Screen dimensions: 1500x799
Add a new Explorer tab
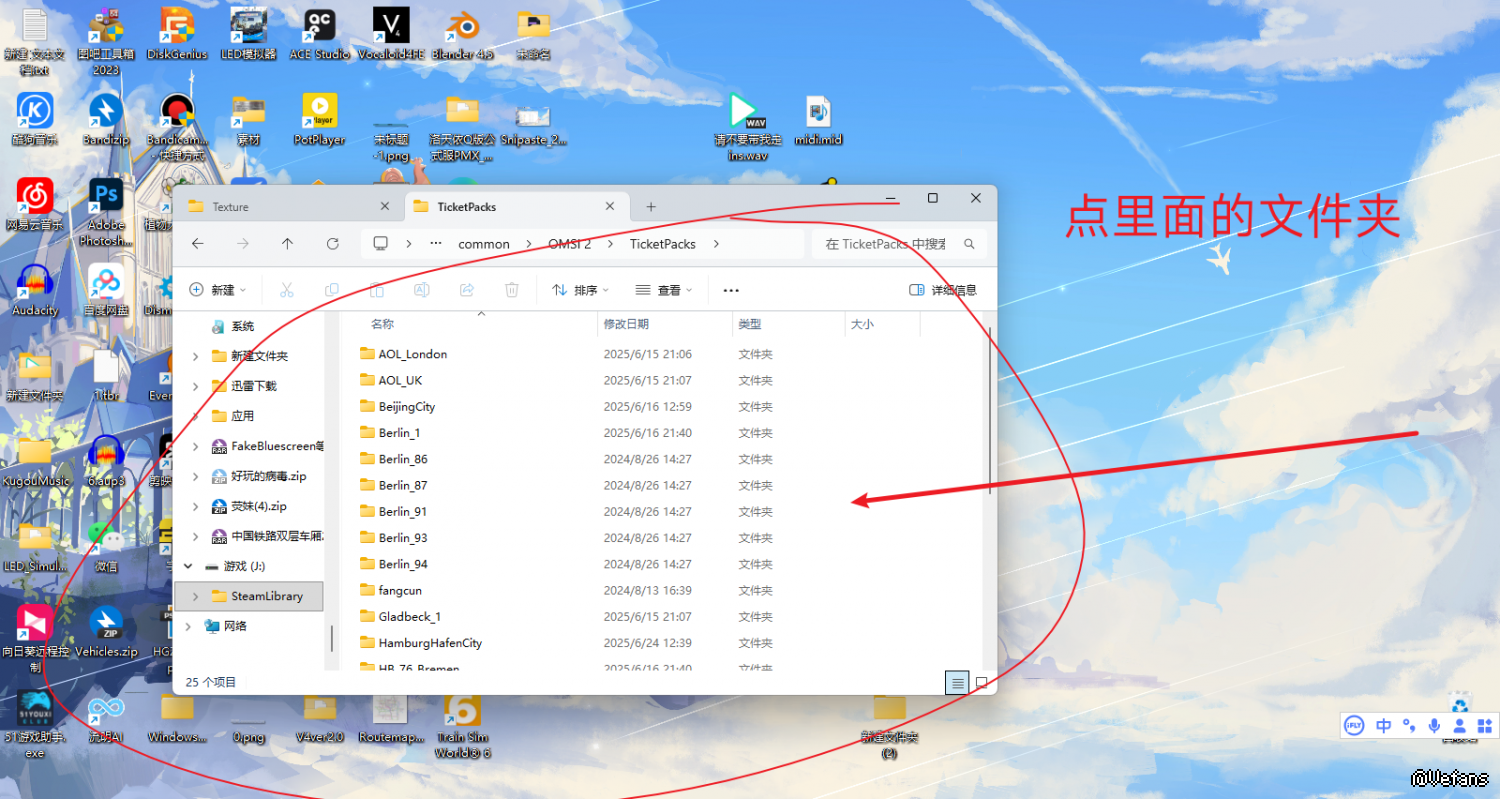tap(651, 207)
